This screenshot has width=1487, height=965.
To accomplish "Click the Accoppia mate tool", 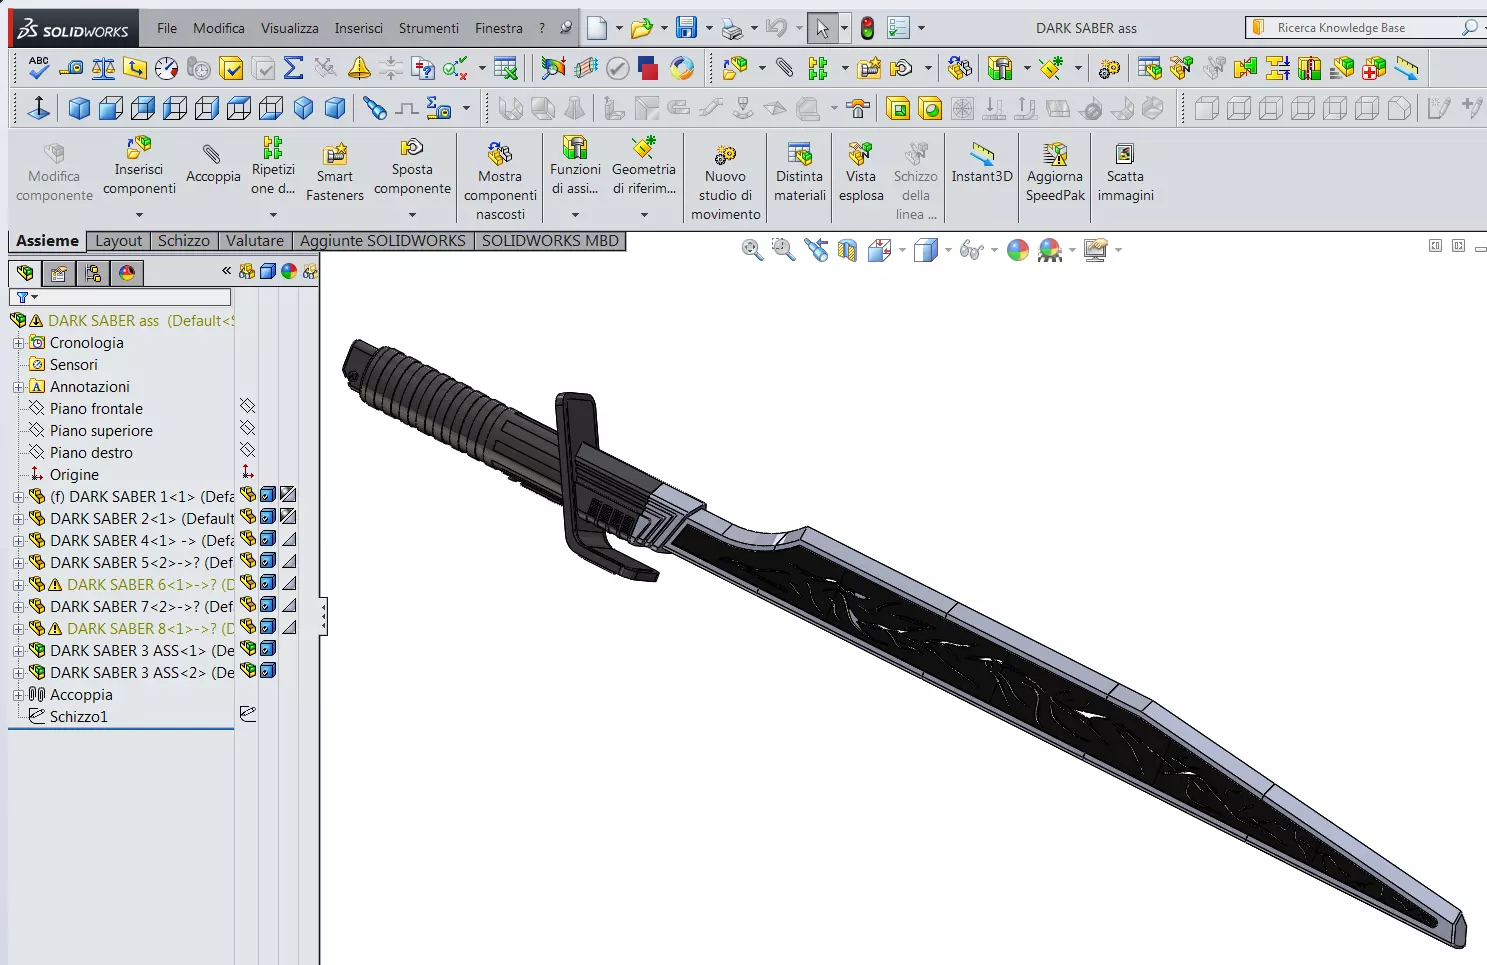I will coord(213,164).
